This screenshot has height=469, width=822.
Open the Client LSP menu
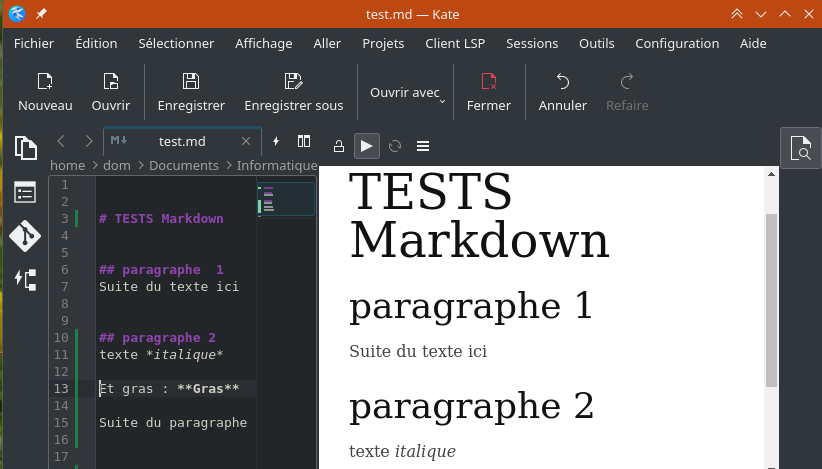pos(455,43)
